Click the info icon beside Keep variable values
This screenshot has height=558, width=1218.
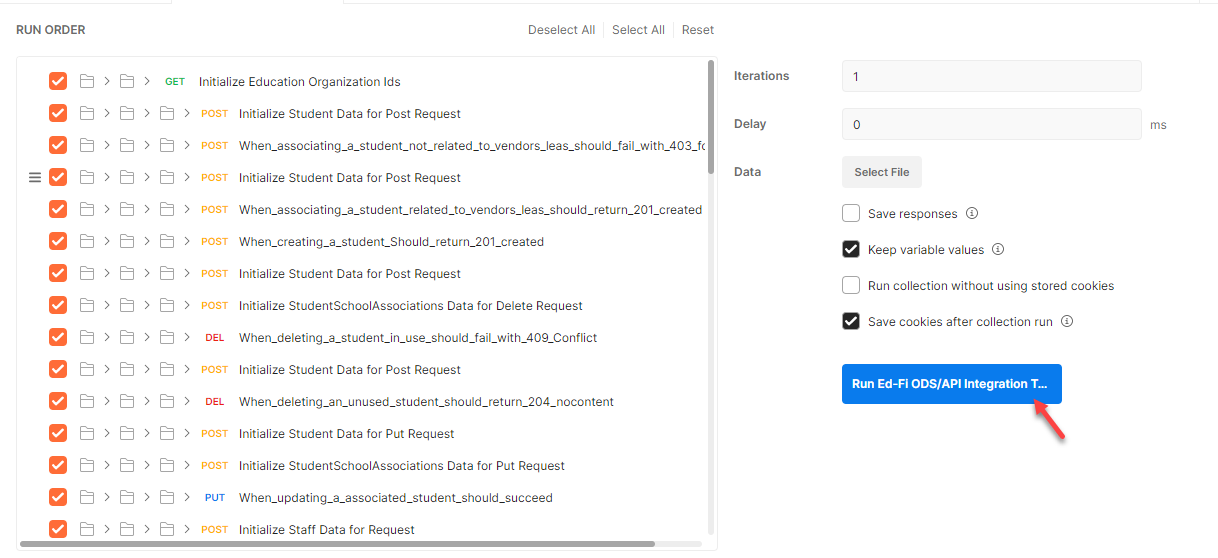coord(998,250)
